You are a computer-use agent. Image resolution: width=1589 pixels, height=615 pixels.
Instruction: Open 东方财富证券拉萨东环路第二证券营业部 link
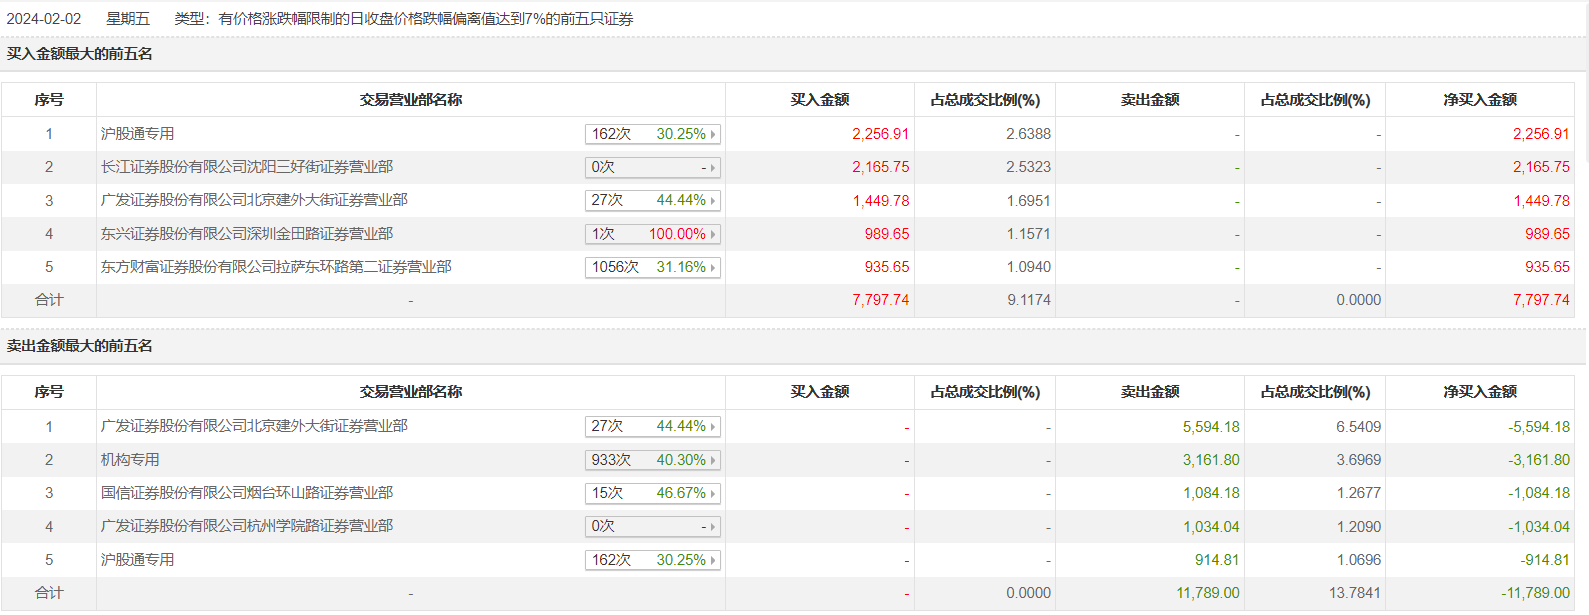[x=275, y=267]
